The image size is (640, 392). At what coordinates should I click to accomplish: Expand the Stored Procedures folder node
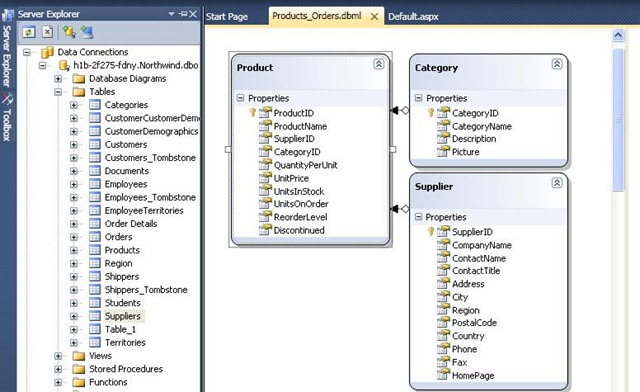58,369
